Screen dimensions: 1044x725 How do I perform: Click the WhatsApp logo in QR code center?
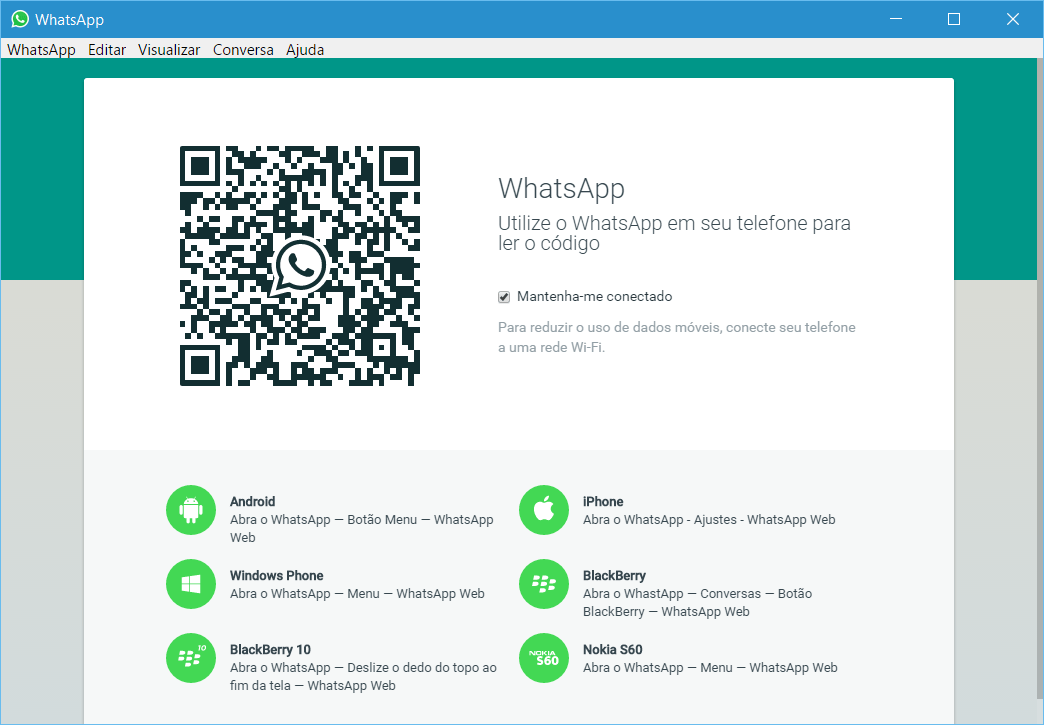click(x=300, y=266)
